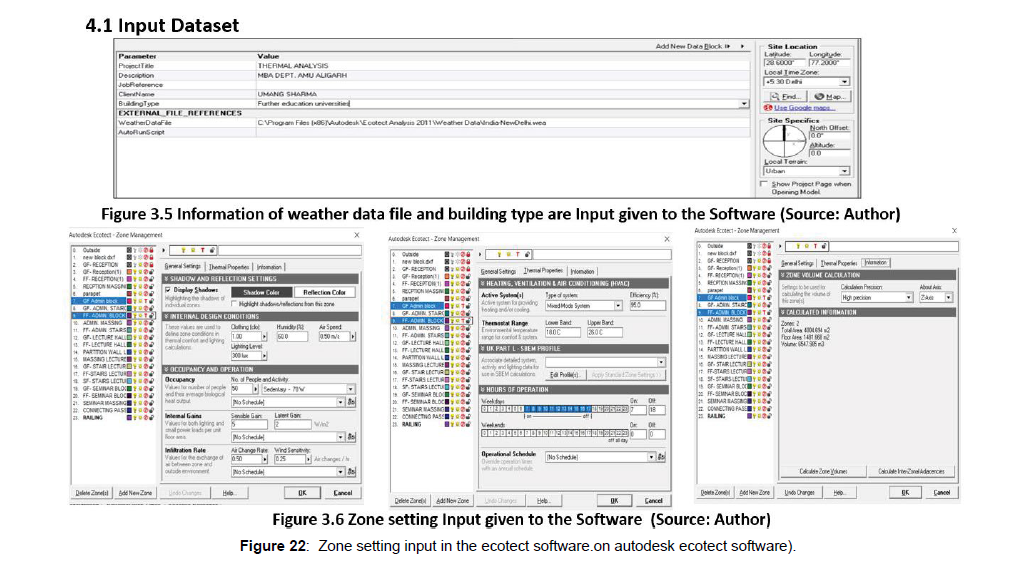Open General Settings tab in Information window
Image resolution: width=1021 pixels, height=566 pixels.
tap(798, 263)
